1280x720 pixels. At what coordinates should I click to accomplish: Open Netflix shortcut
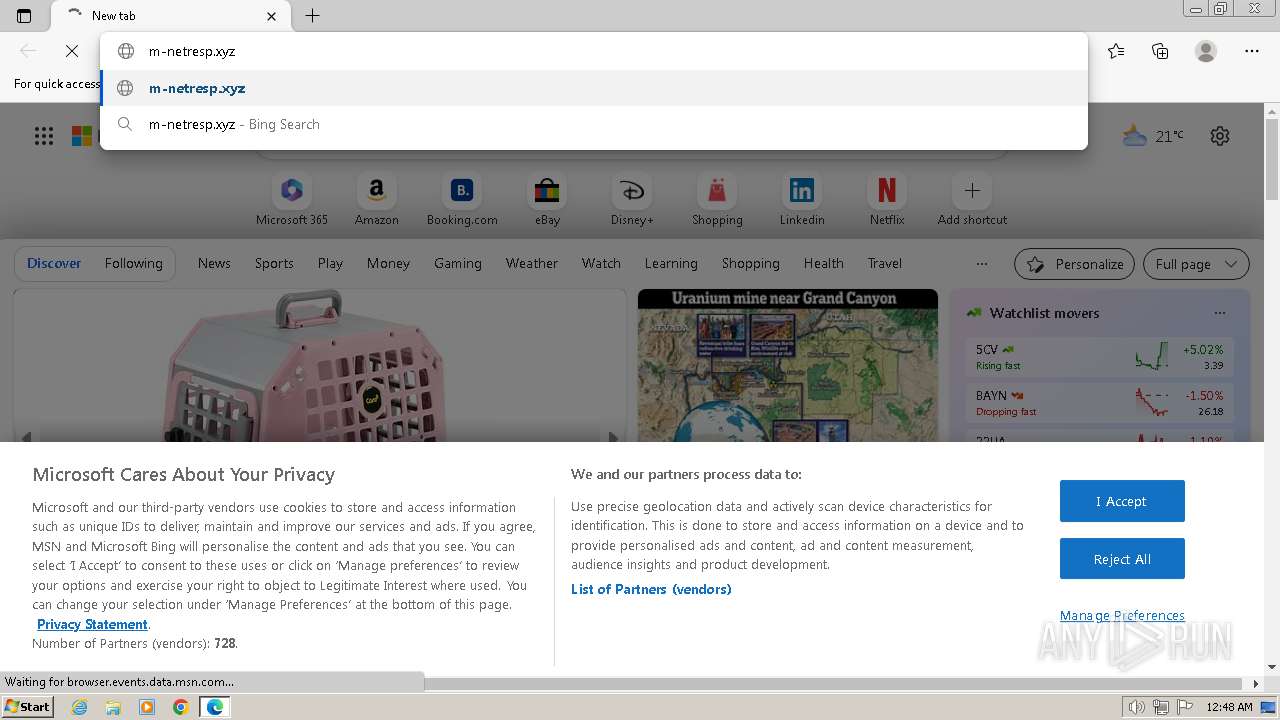[x=887, y=200]
